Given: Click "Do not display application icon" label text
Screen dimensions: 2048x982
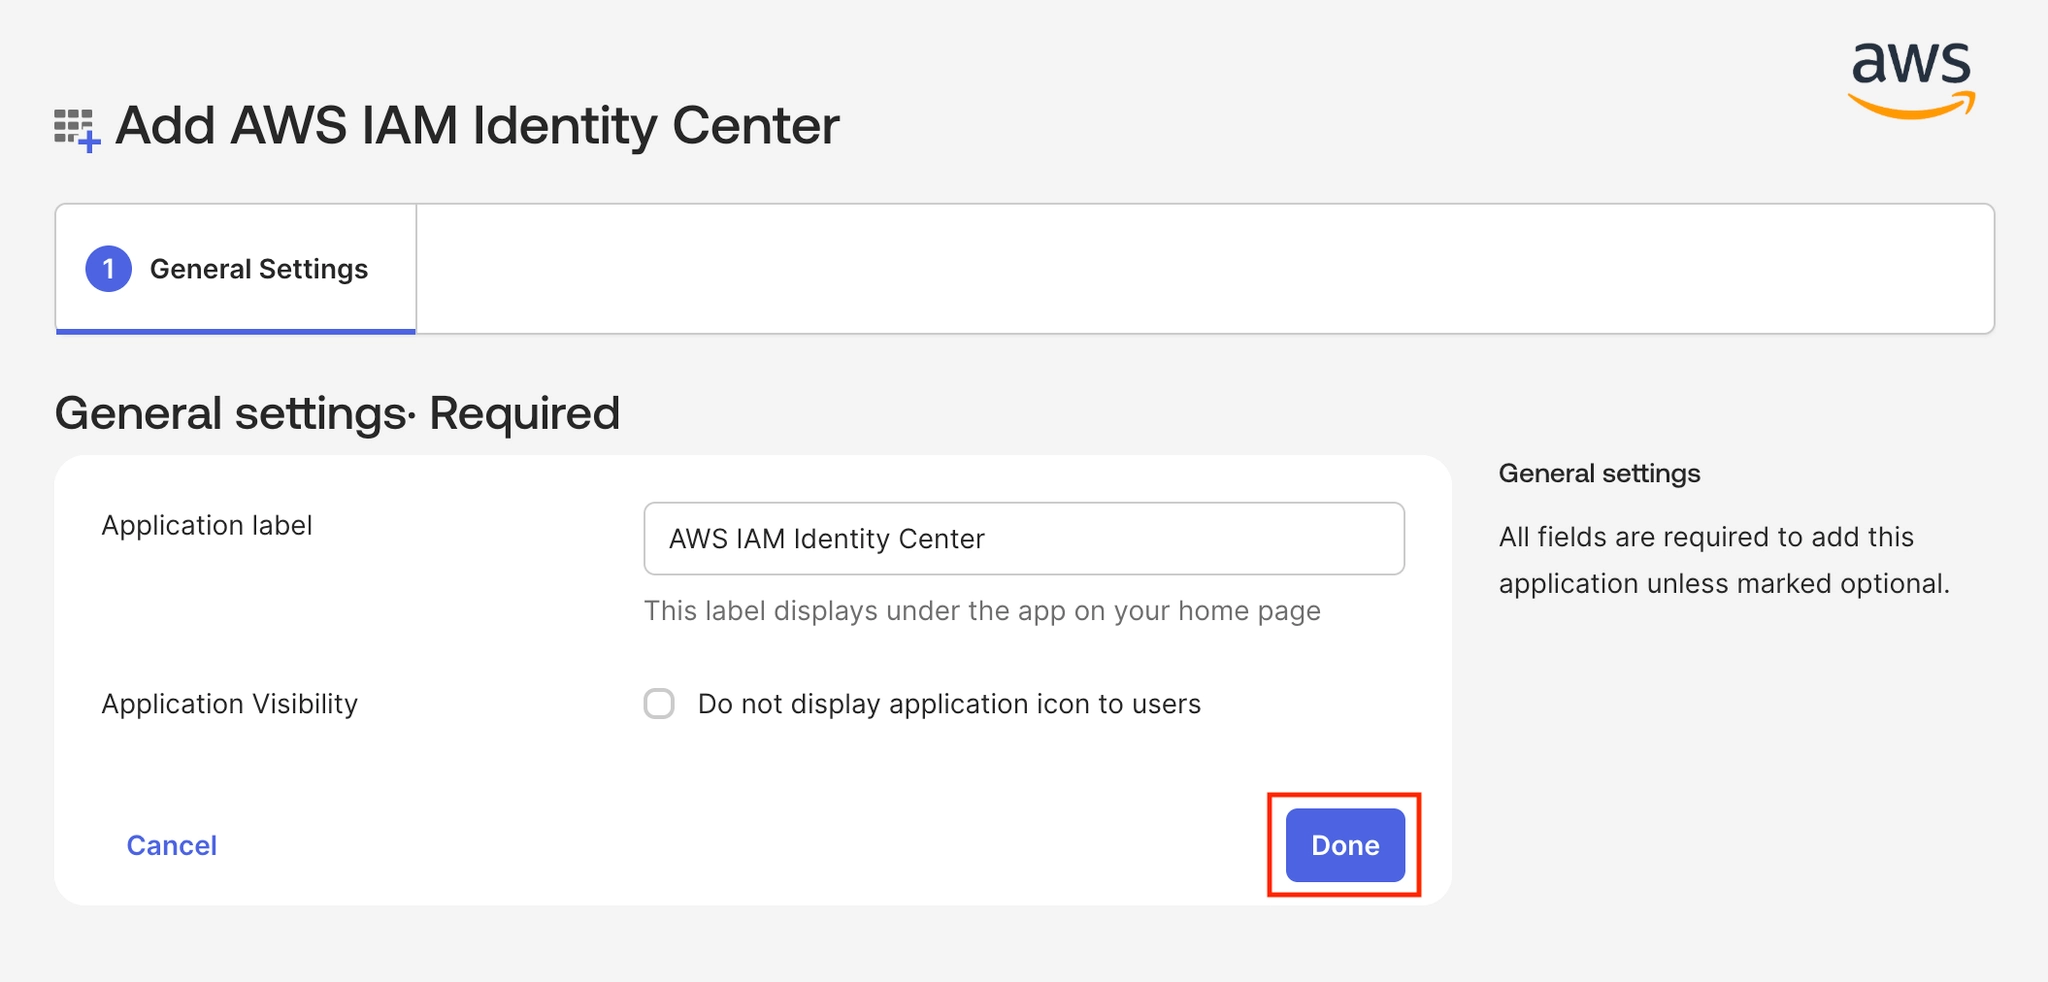Looking at the screenshot, I should click(x=948, y=704).
